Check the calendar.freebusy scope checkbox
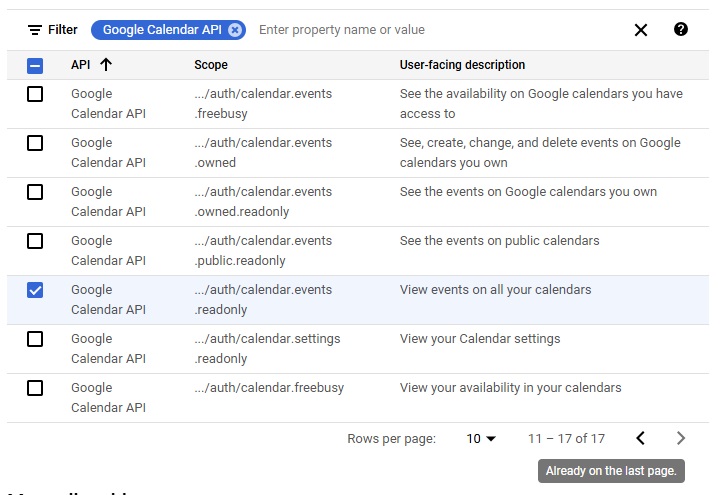This screenshot has width=721, height=495. (35, 388)
